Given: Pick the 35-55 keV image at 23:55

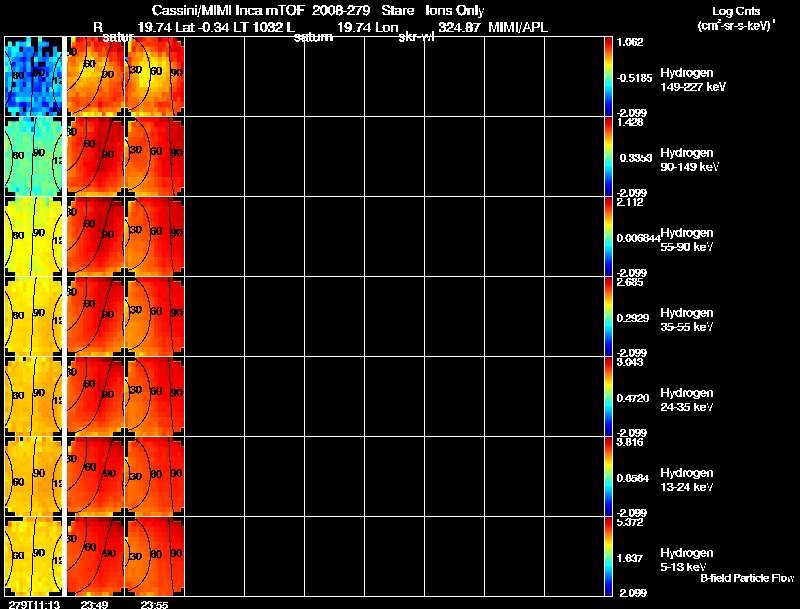Looking at the screenshot, I should (x=155, y=317).
